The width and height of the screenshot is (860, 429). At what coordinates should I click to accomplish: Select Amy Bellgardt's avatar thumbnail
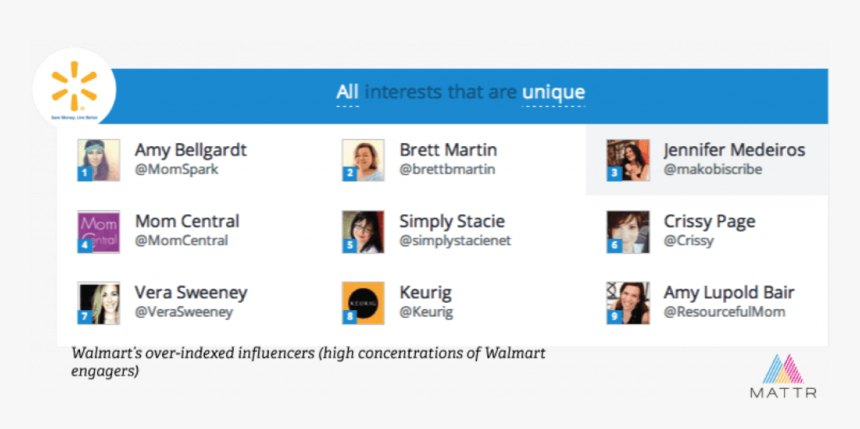tap(99, 160)
